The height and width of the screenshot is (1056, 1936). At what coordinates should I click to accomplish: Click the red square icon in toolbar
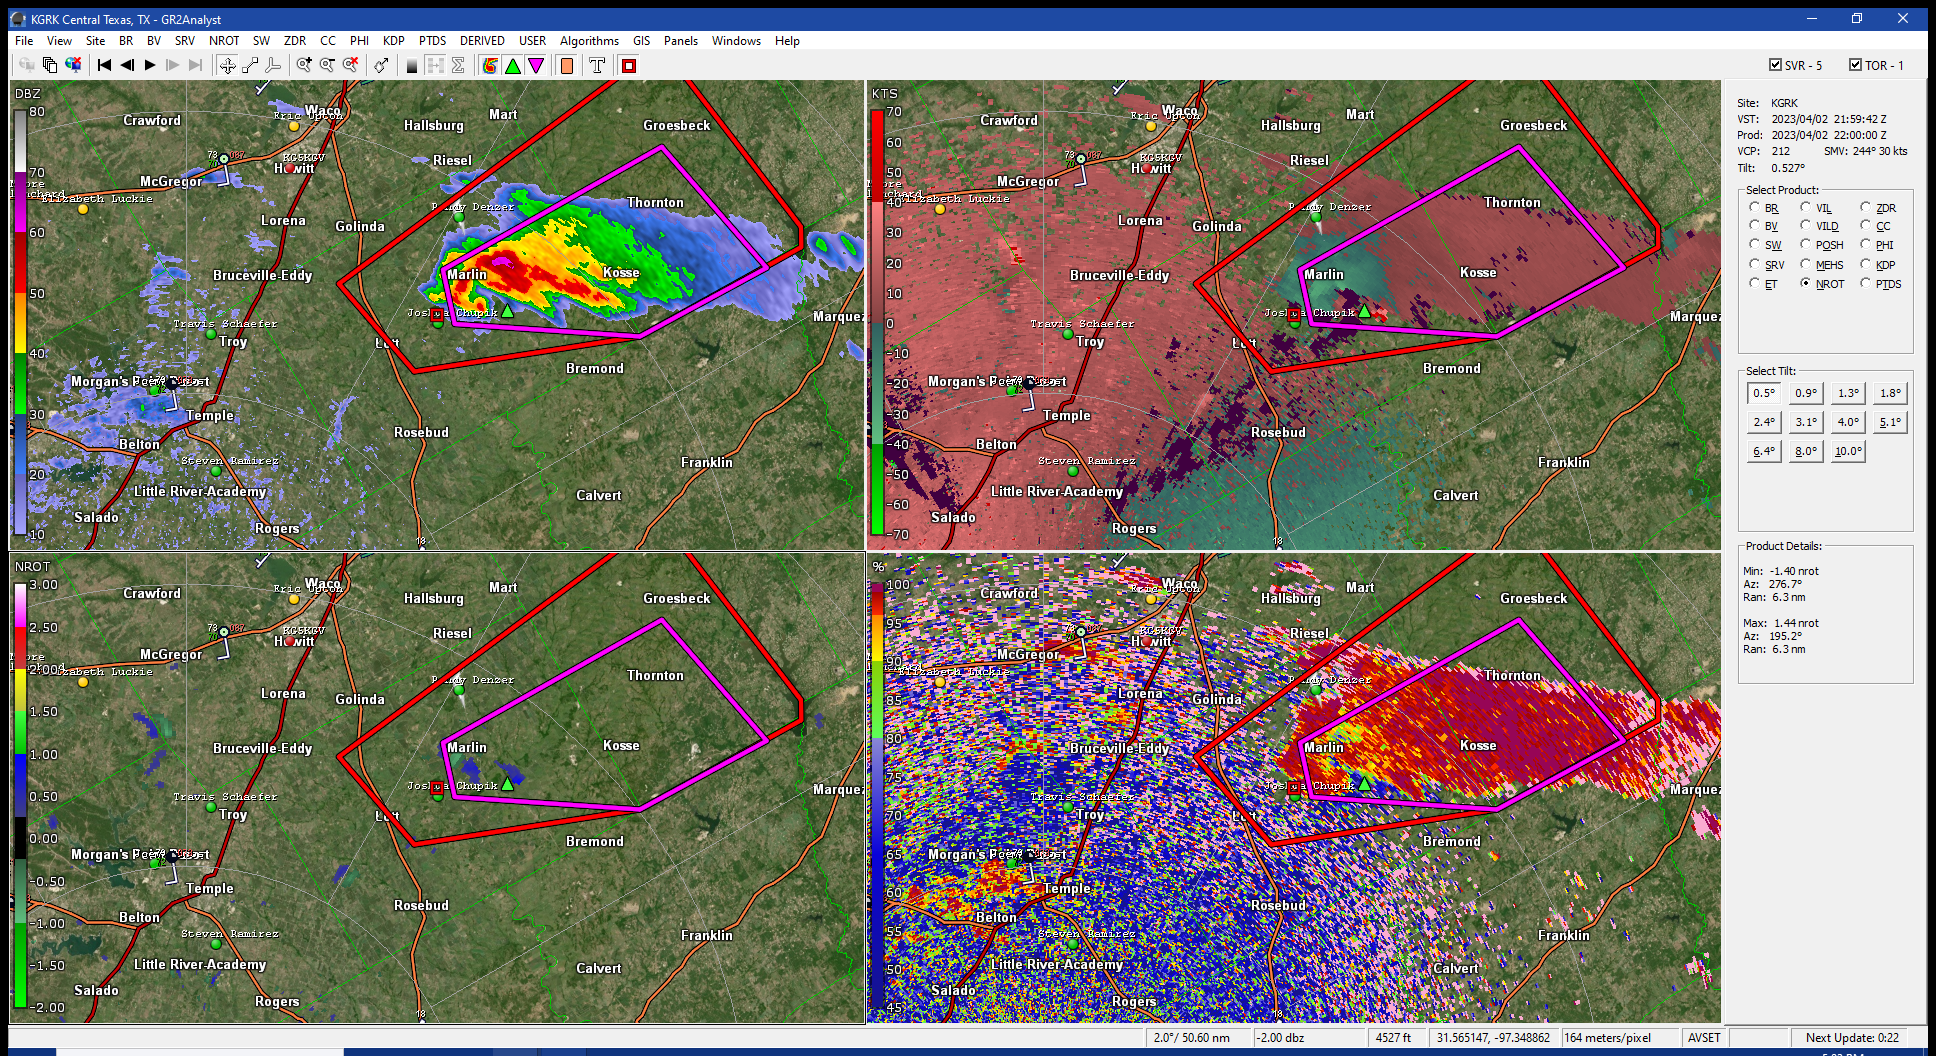point(629,66)
